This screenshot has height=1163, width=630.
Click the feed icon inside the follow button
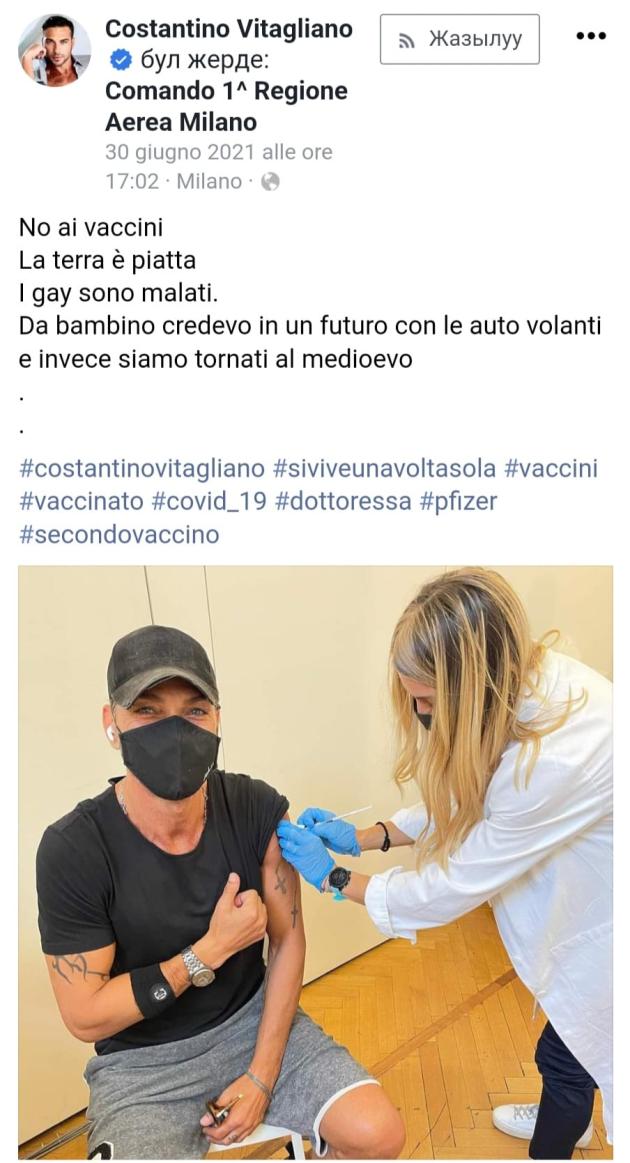tap(407, 40)
